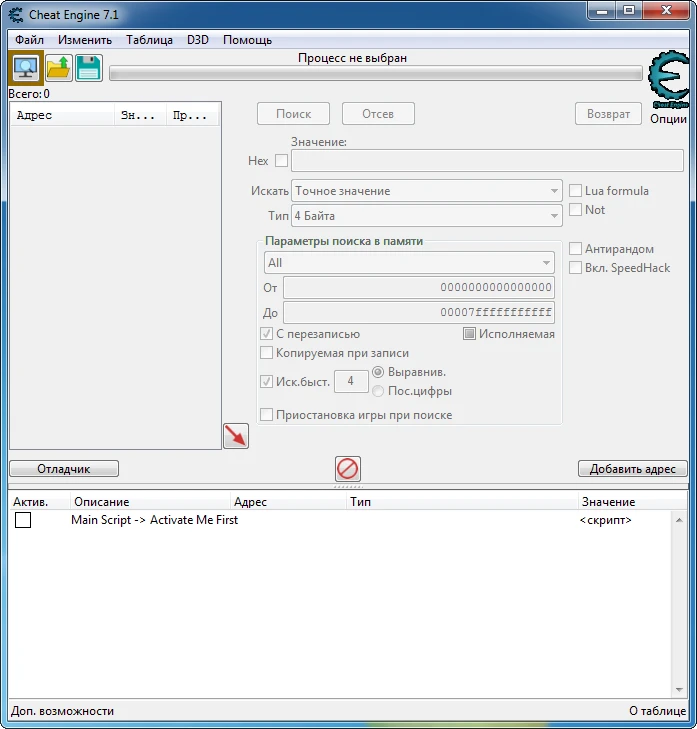The image size is (697, 729).
Task: Click the Пр... column header
Action: click(193, 115)
